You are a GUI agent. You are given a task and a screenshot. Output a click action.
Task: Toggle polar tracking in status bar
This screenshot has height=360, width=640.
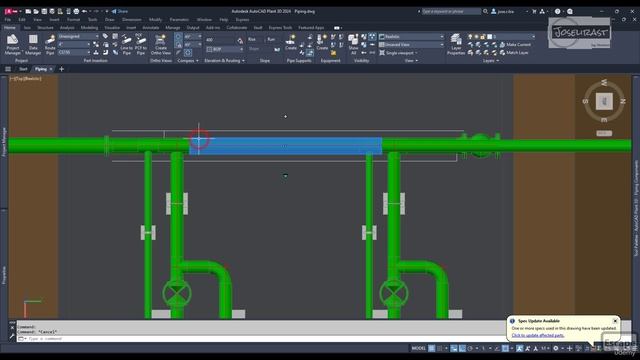(x=470, y=348)
